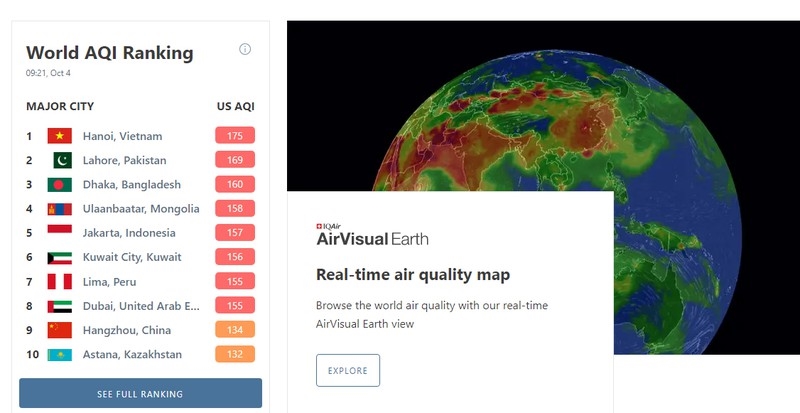The height and width of the screenshot is (413, 800).
Task: Open Jakarta, Indonesia city link
Action: 129,233
